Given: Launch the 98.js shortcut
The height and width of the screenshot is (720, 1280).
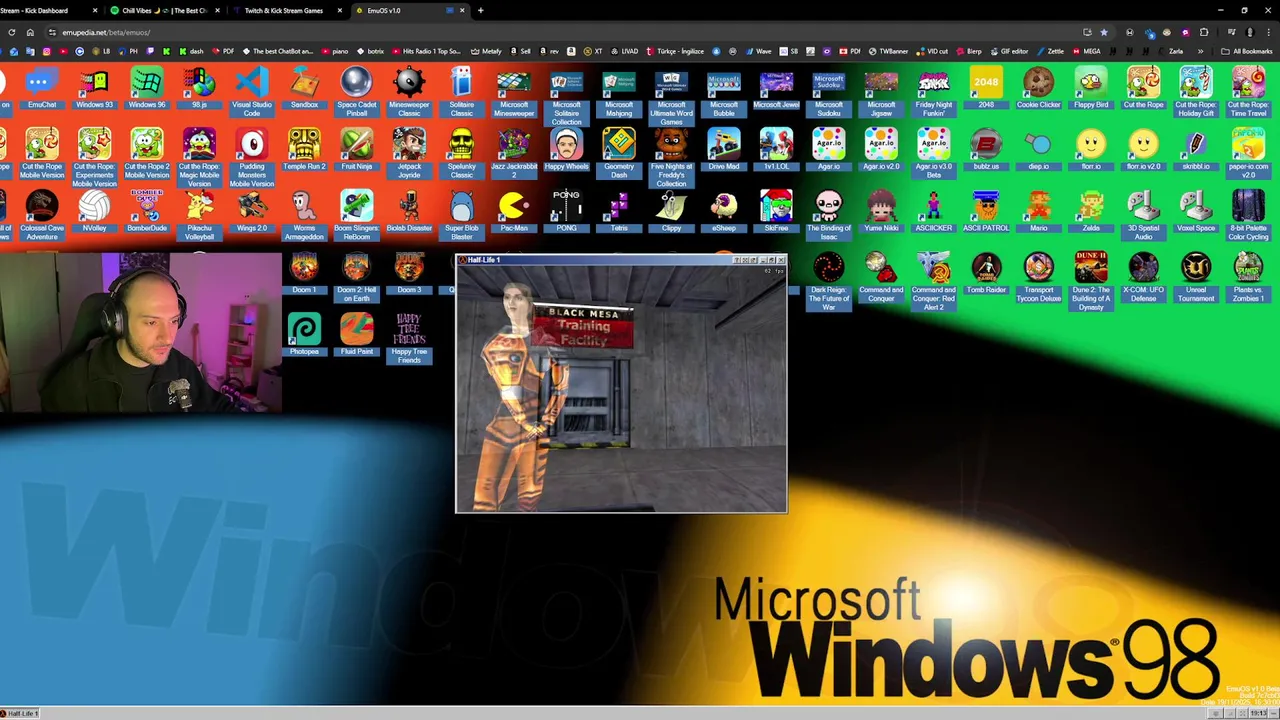Looking at the screenshot, I should click(x=199, y=88).
